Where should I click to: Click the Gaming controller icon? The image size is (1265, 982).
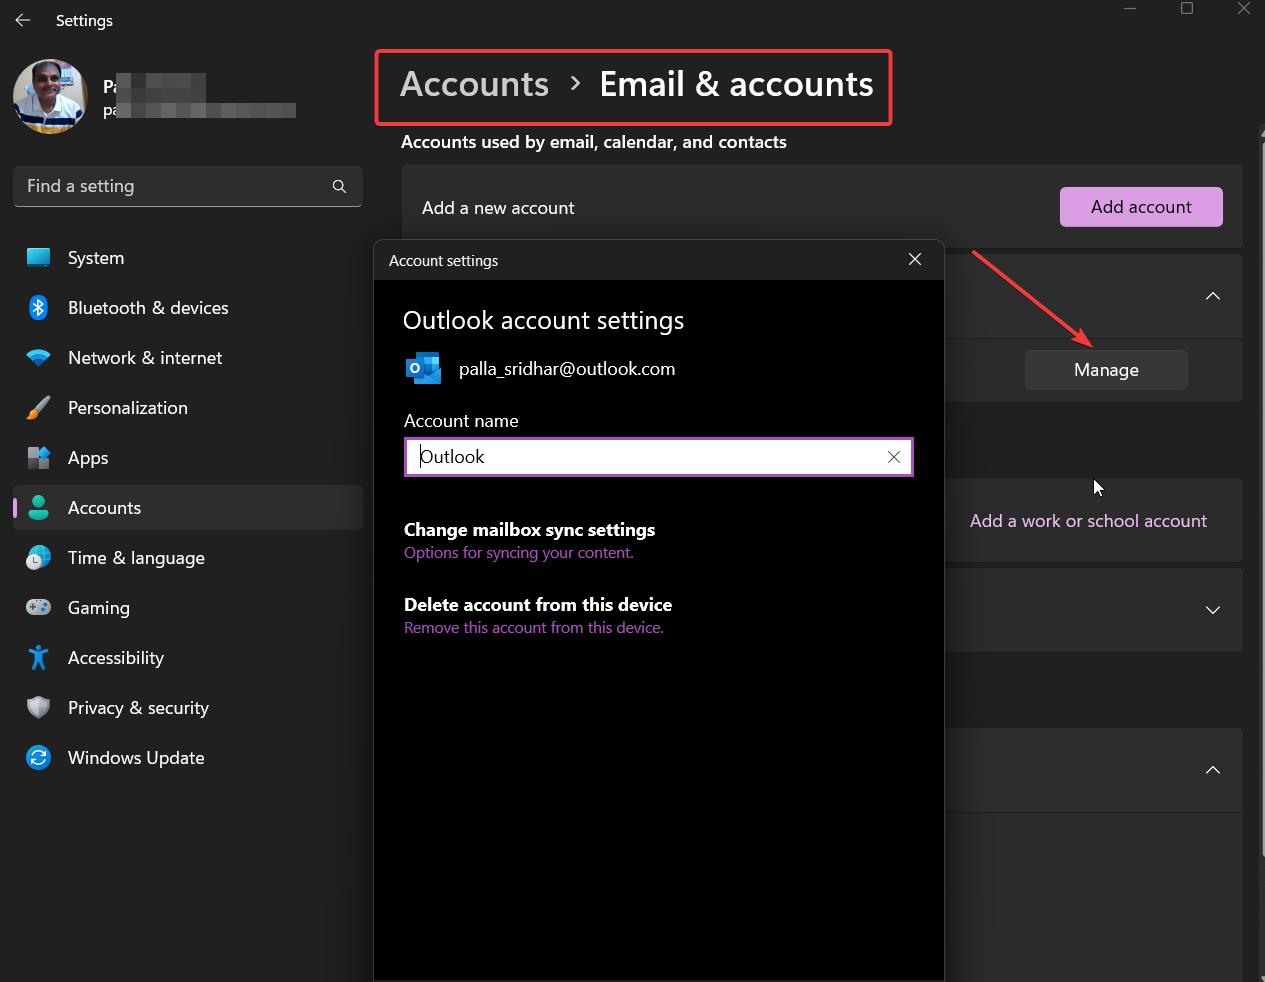(x=38, y=608)
